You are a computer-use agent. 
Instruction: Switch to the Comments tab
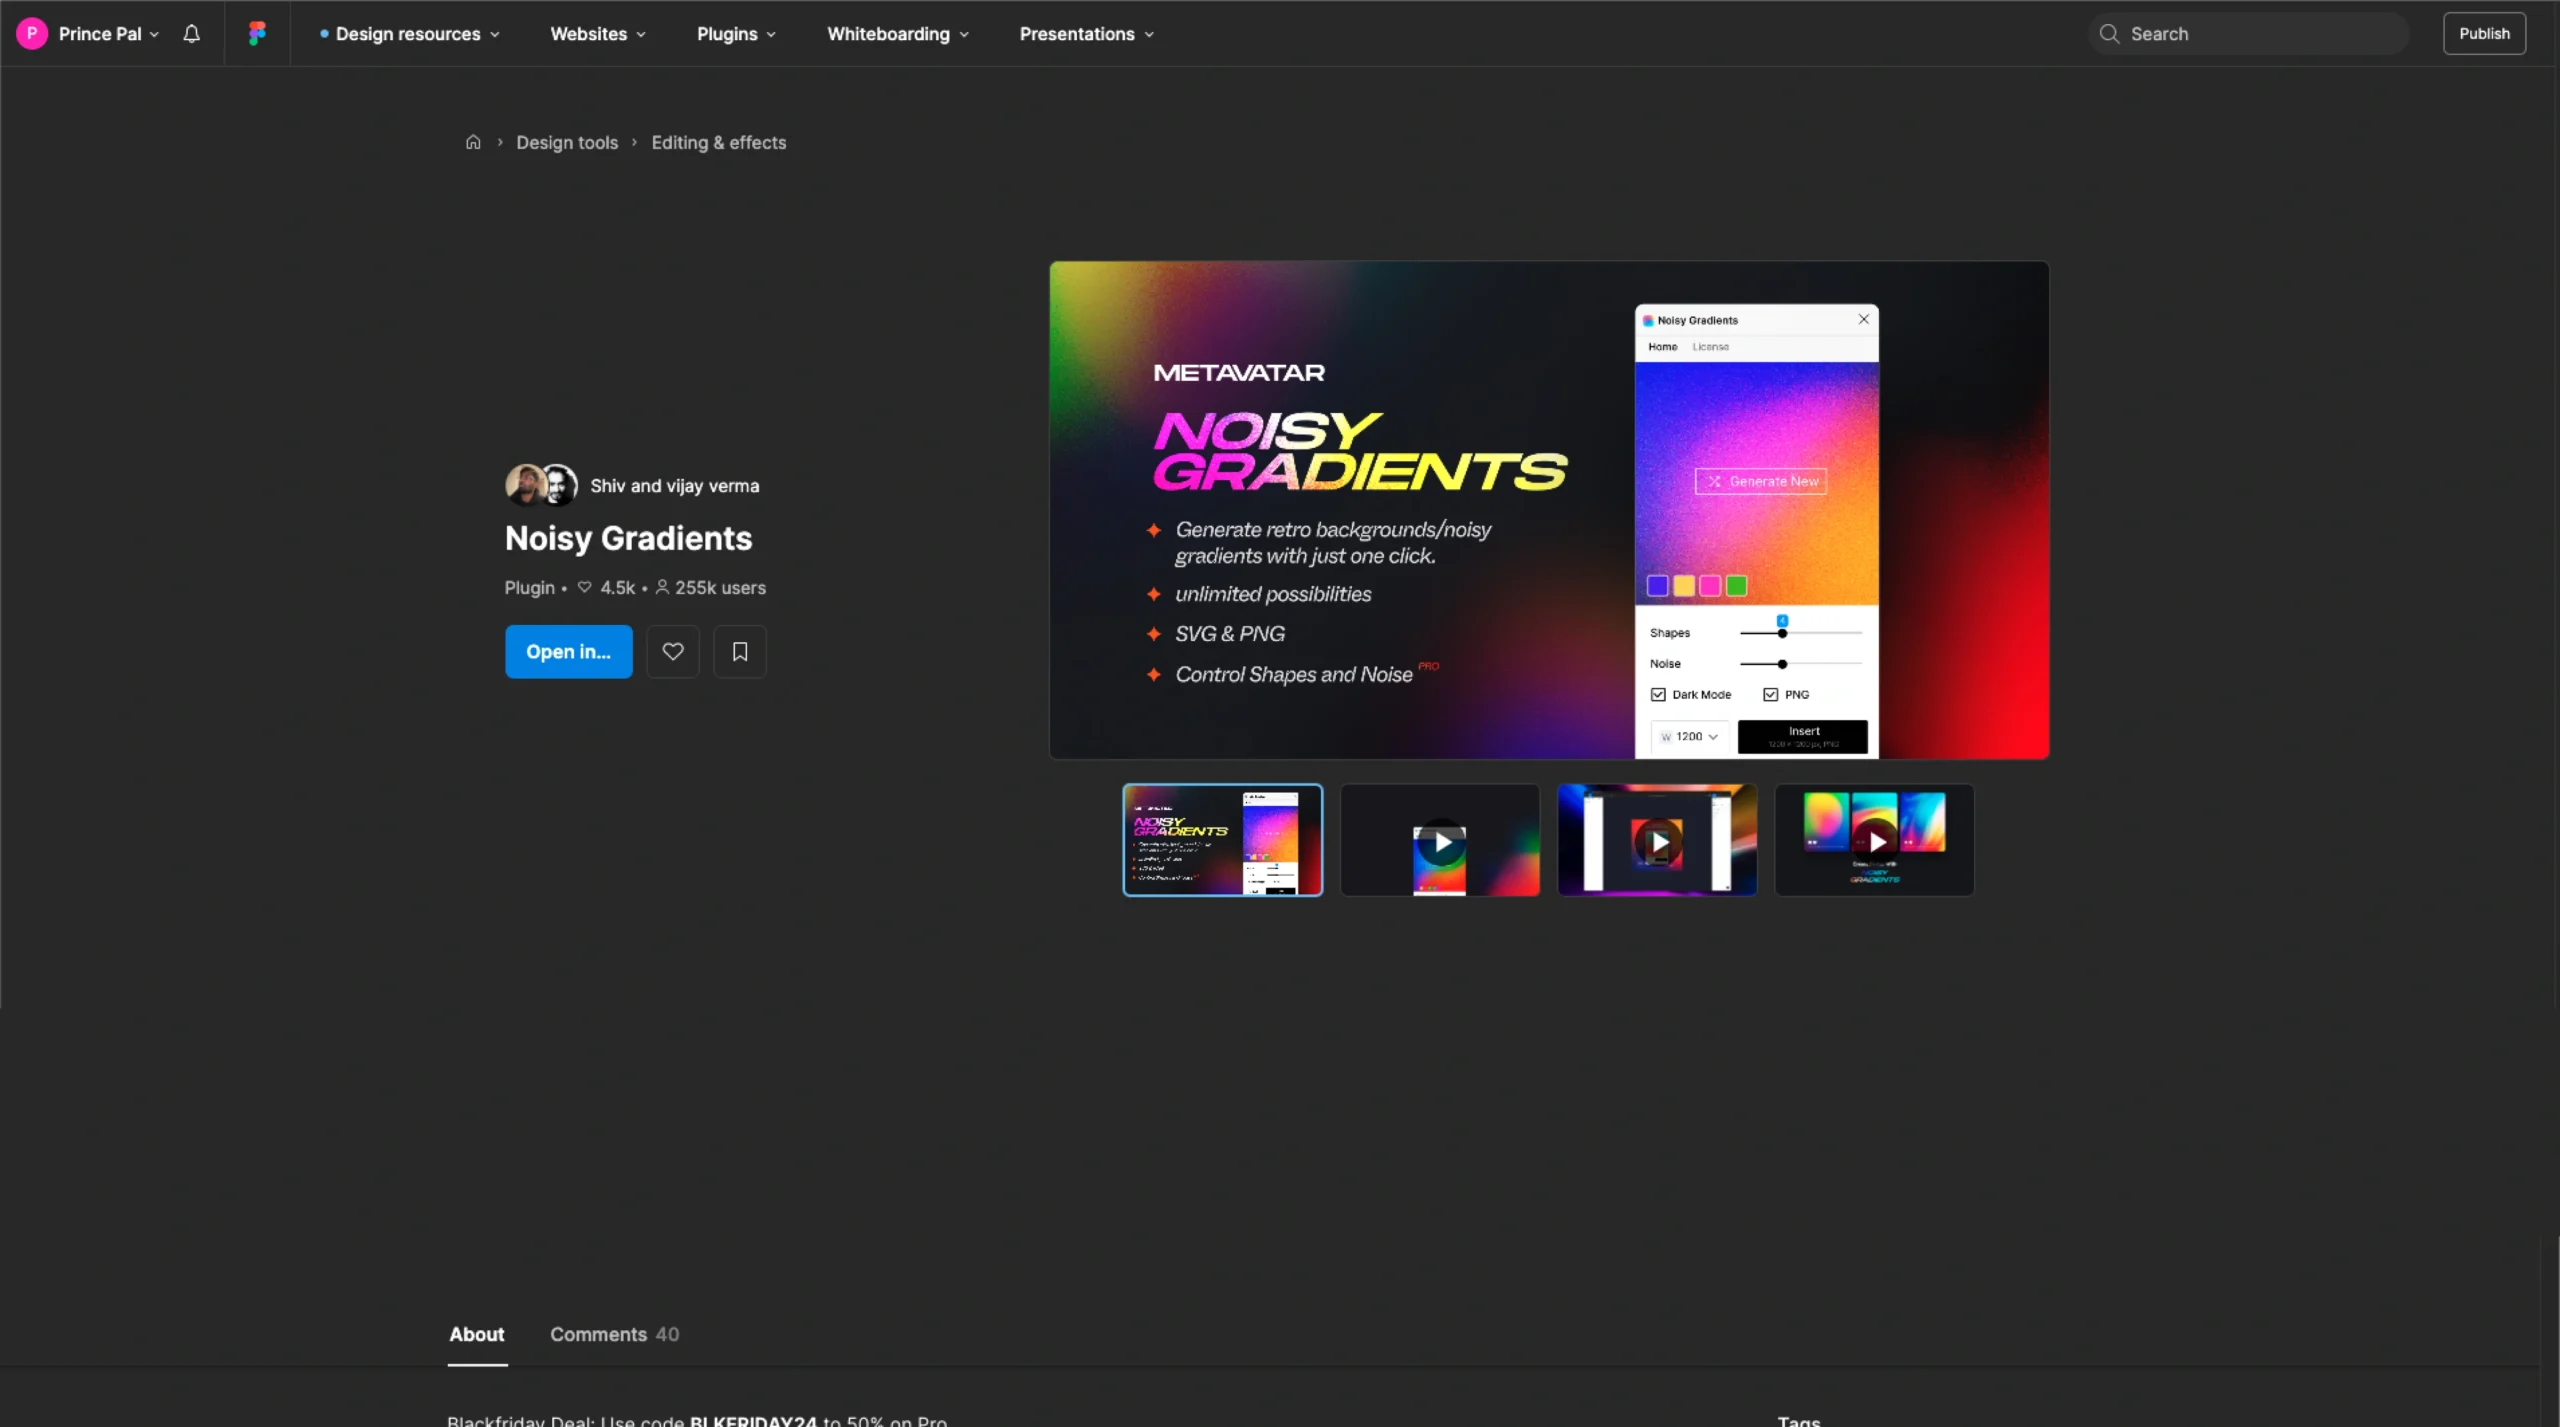click(x=614, y=1334)
